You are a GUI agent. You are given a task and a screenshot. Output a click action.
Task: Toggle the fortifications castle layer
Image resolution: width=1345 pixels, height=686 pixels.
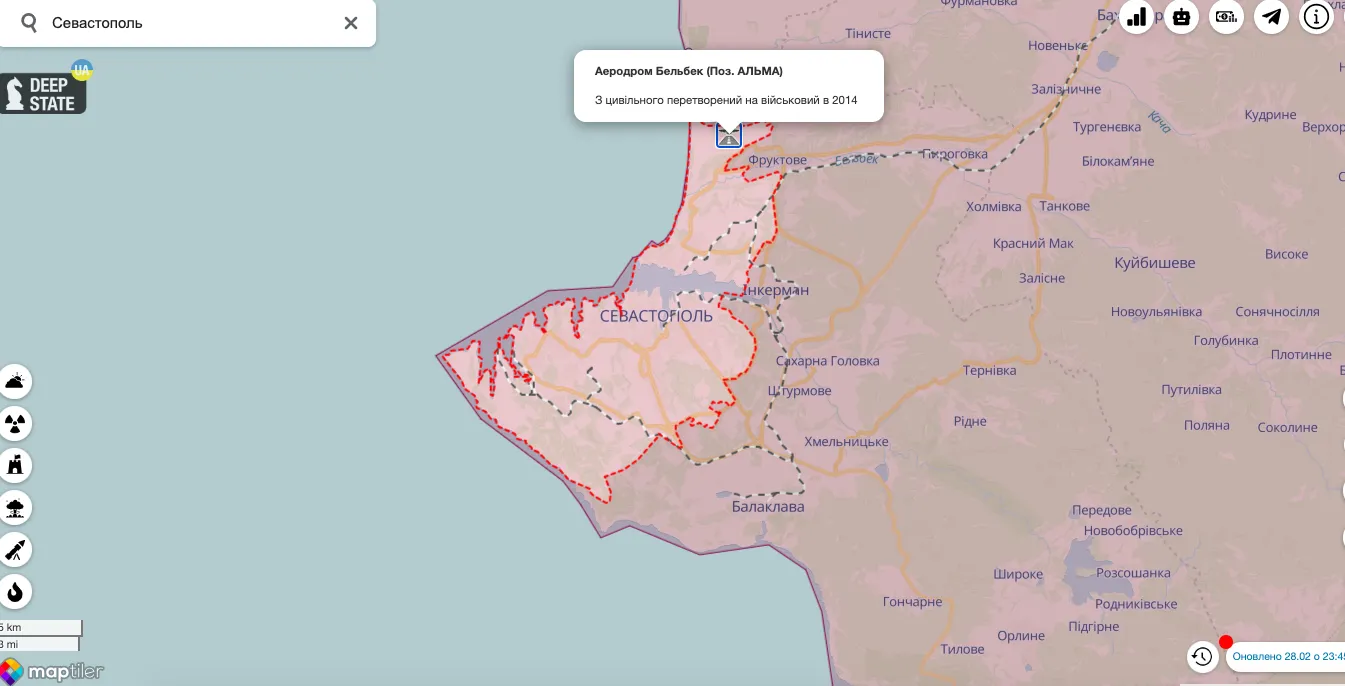coord(16,466)
